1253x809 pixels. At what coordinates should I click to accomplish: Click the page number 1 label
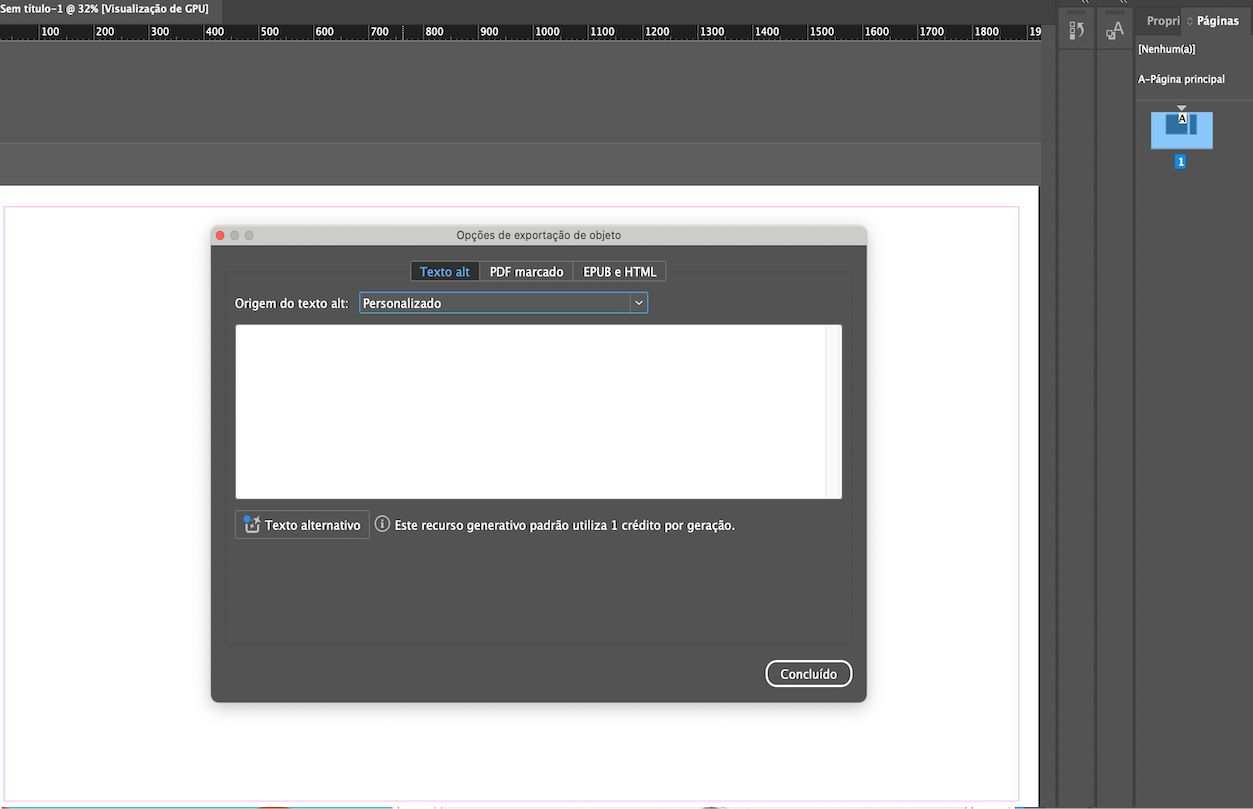click(1180, 162)
